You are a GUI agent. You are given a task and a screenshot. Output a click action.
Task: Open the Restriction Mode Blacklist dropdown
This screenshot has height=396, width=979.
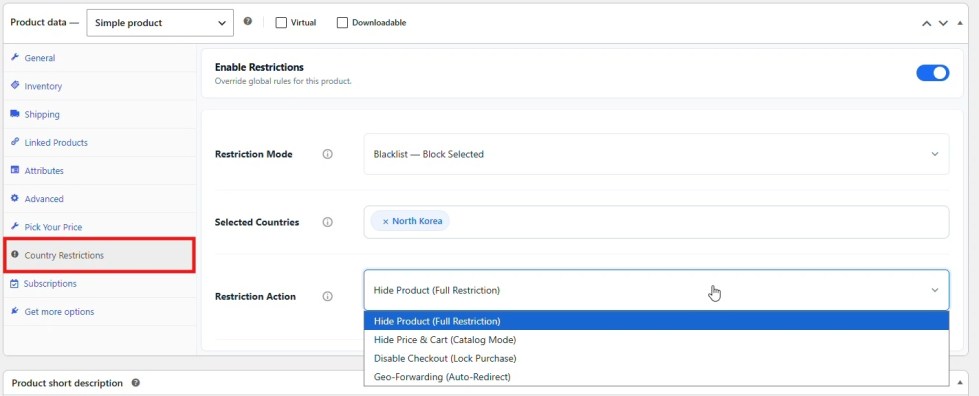pos(656,154)
